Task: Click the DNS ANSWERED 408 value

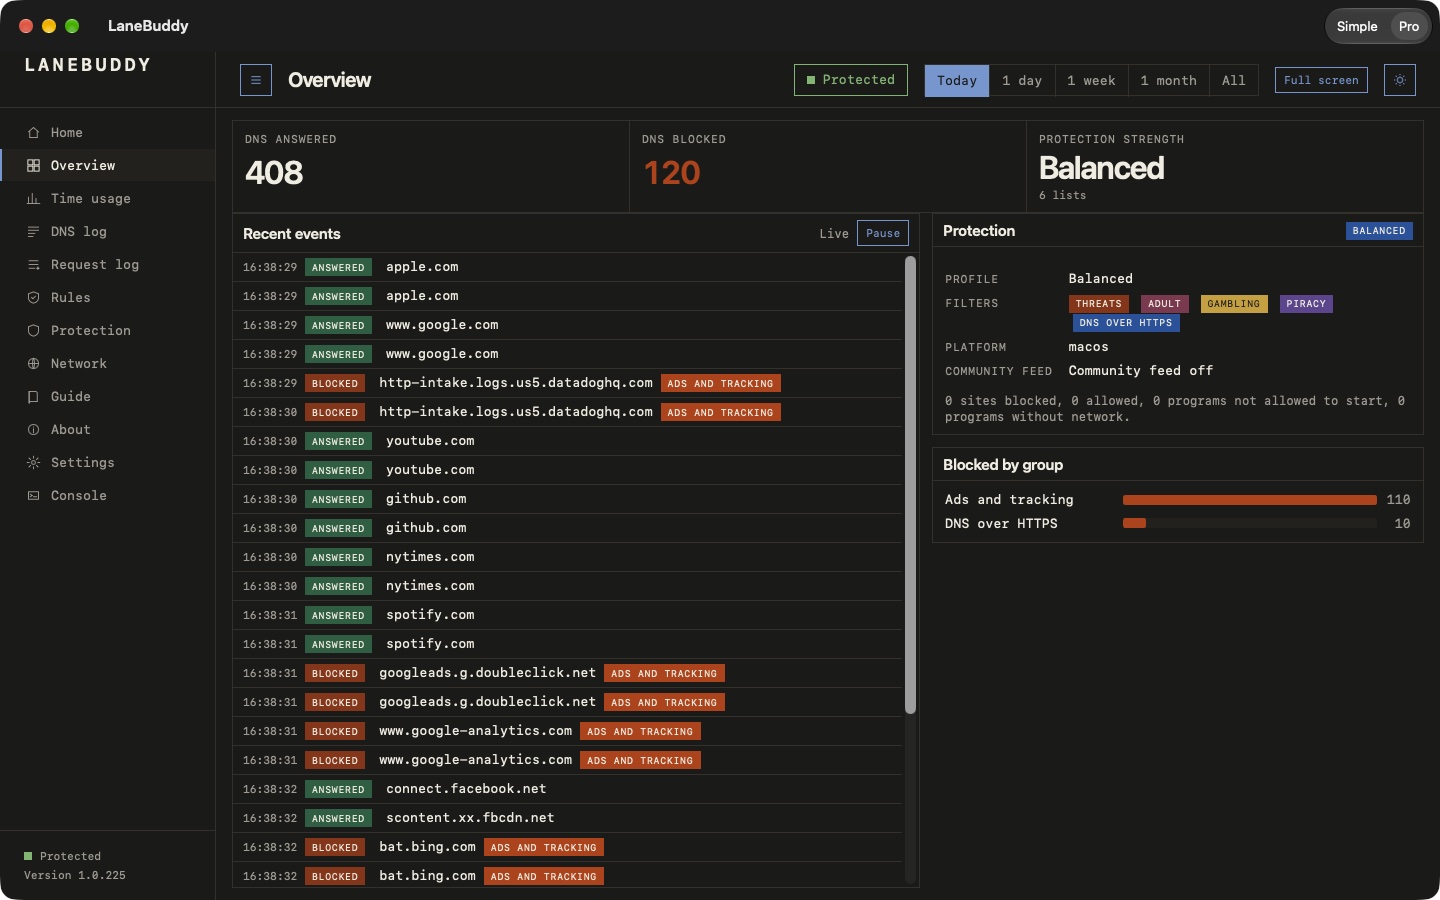Action: (274, 173)
